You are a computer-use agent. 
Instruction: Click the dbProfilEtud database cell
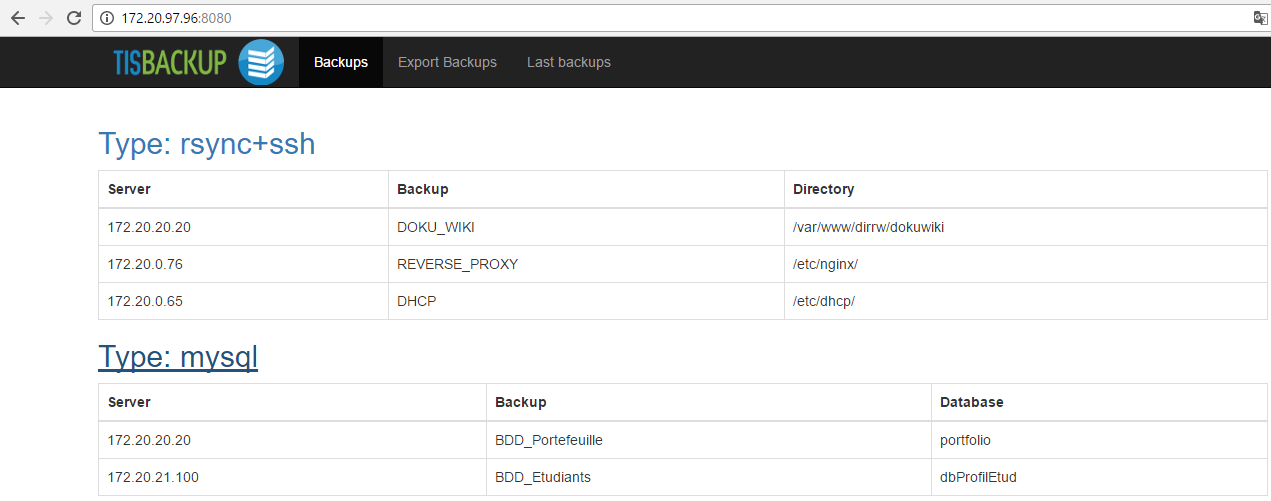tap(978, 477)
